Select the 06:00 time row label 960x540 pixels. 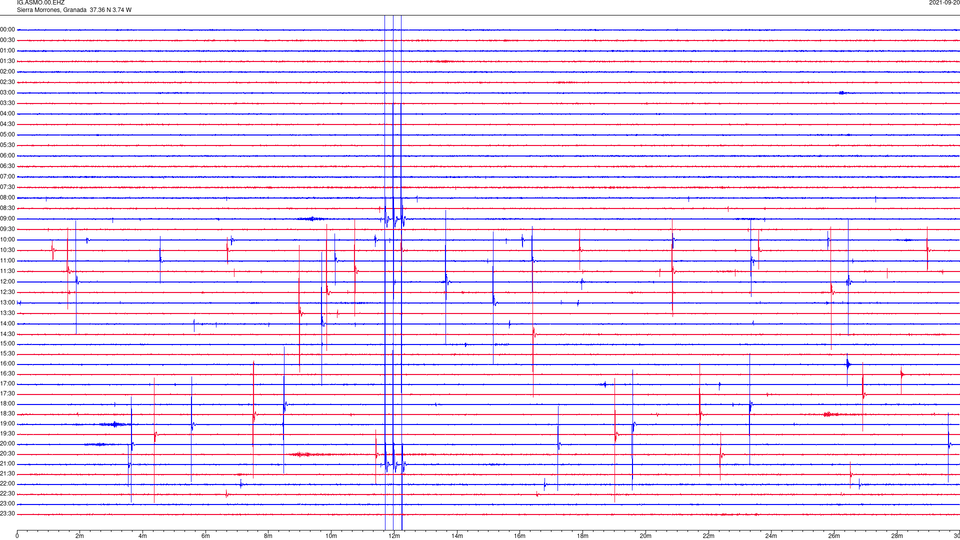pyautogui.click(x=7, y=156)
